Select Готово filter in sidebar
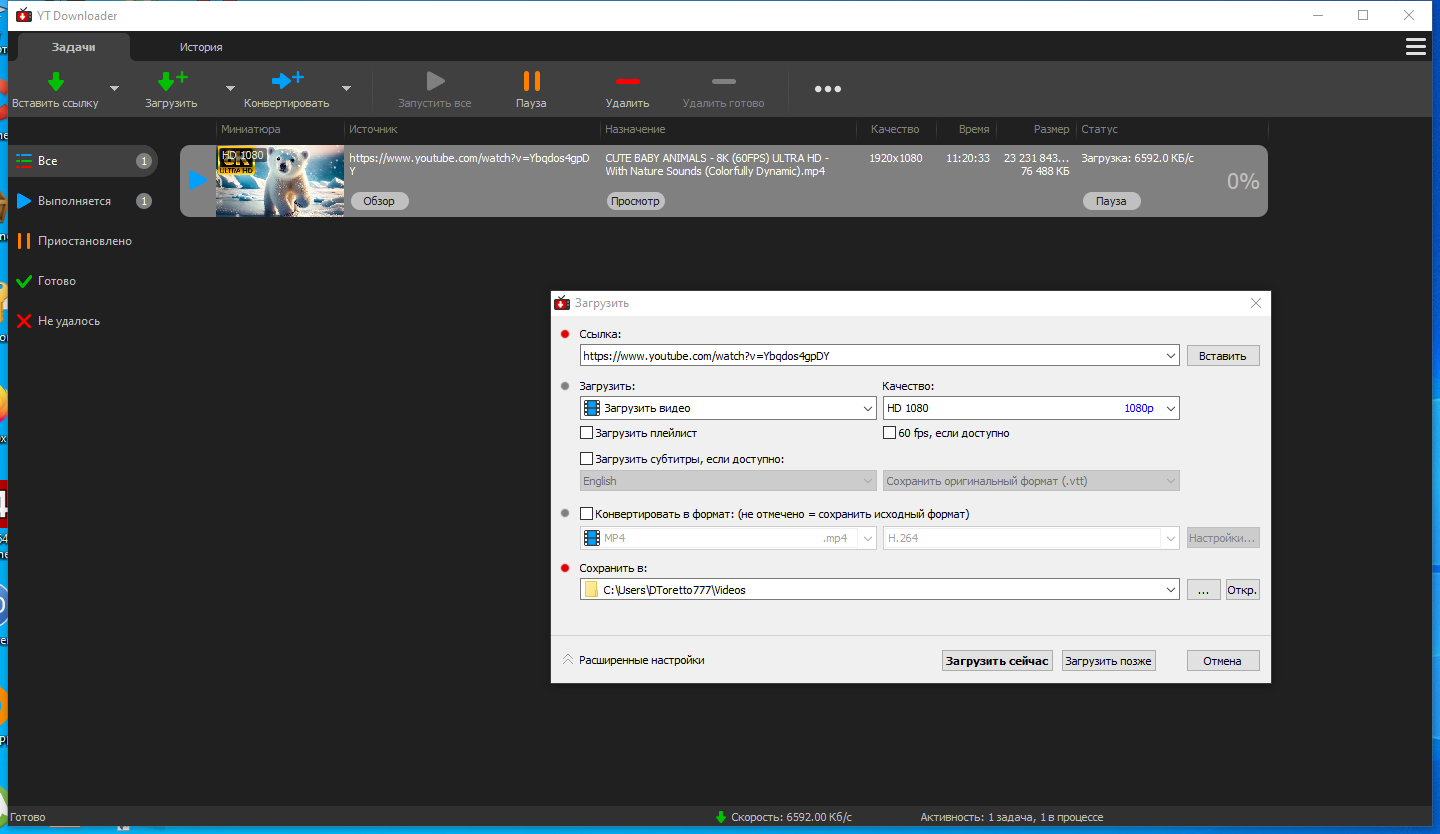Image resolution: width=1440 pixels, height=834 pixels. click(x=57, y=281)
